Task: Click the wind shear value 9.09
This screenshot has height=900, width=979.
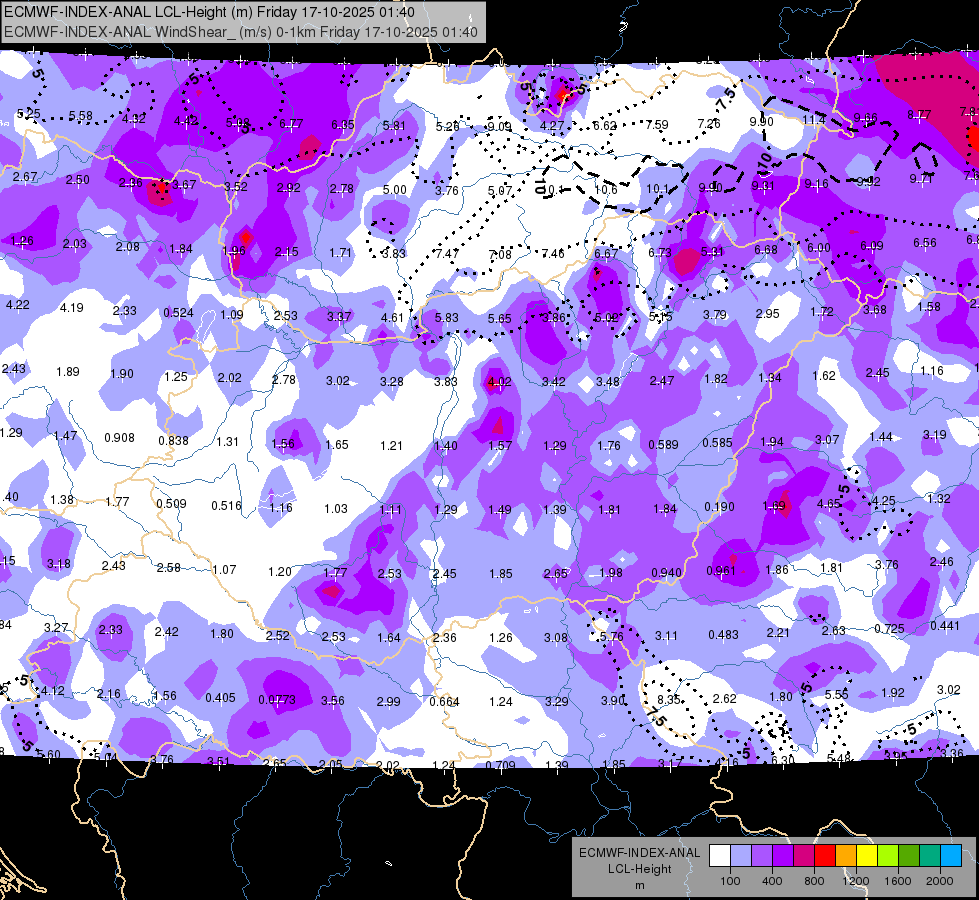Action: [499, 127]
